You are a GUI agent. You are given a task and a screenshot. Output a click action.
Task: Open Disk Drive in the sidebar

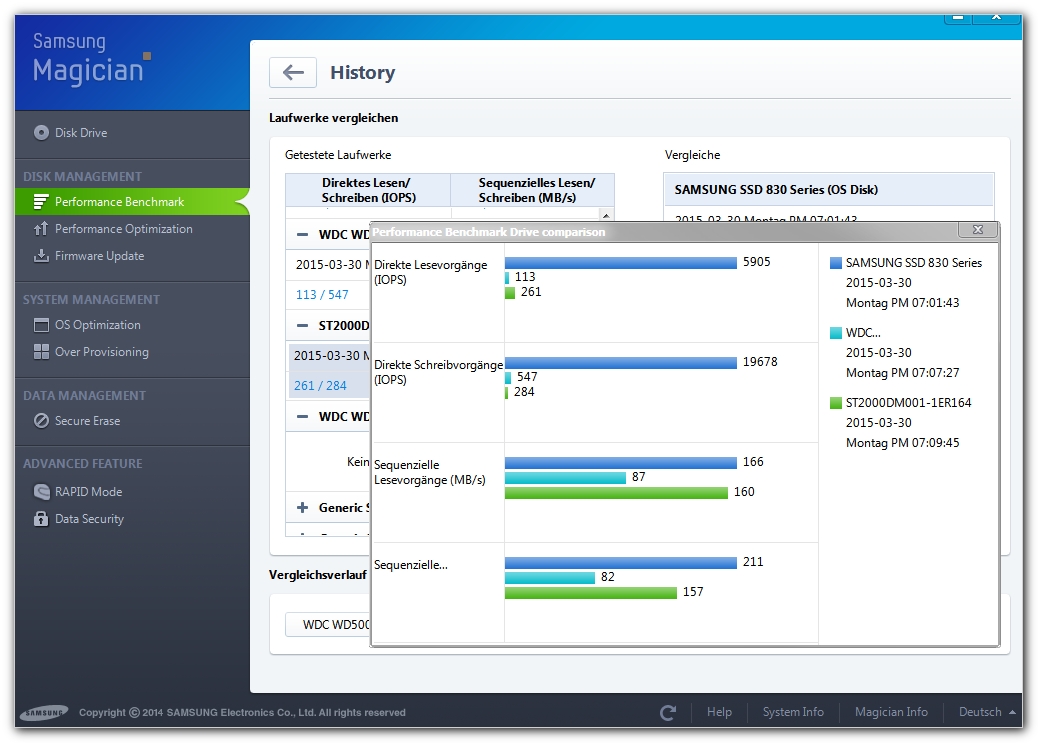(81, 132)
